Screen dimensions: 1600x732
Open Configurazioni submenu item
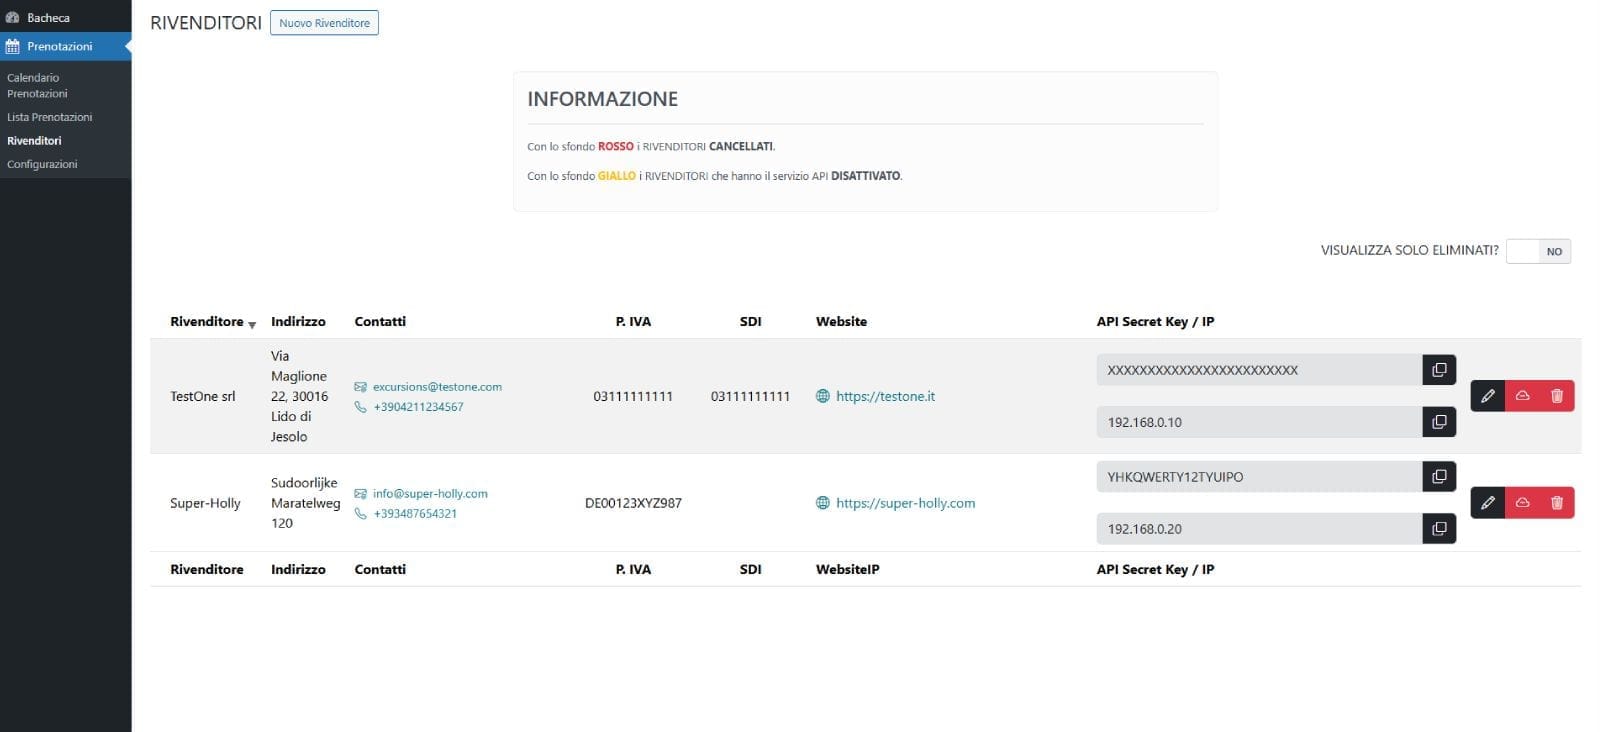click(x=42, y=164)
